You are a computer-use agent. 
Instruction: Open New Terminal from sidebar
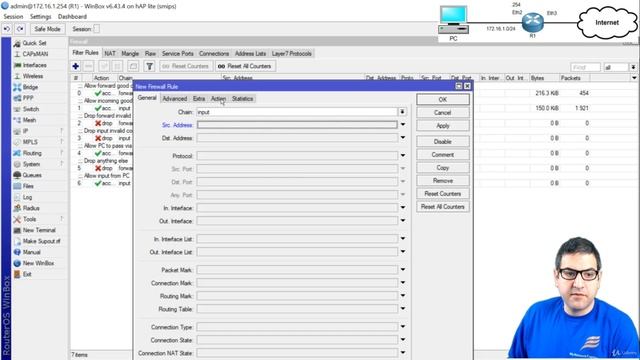click(39, 230)
